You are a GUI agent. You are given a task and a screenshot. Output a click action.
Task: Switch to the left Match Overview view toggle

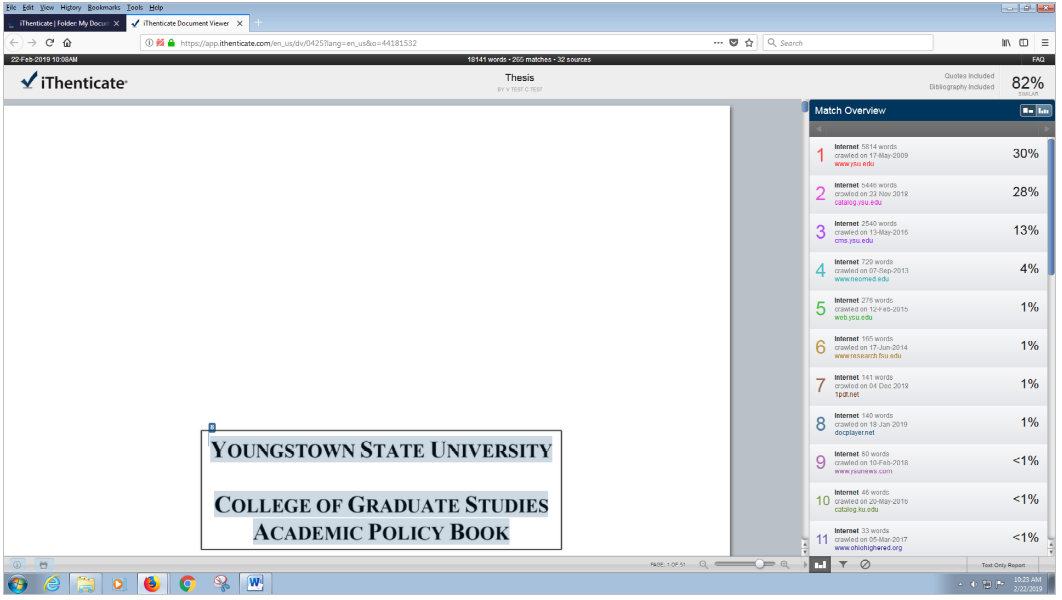1027,111
